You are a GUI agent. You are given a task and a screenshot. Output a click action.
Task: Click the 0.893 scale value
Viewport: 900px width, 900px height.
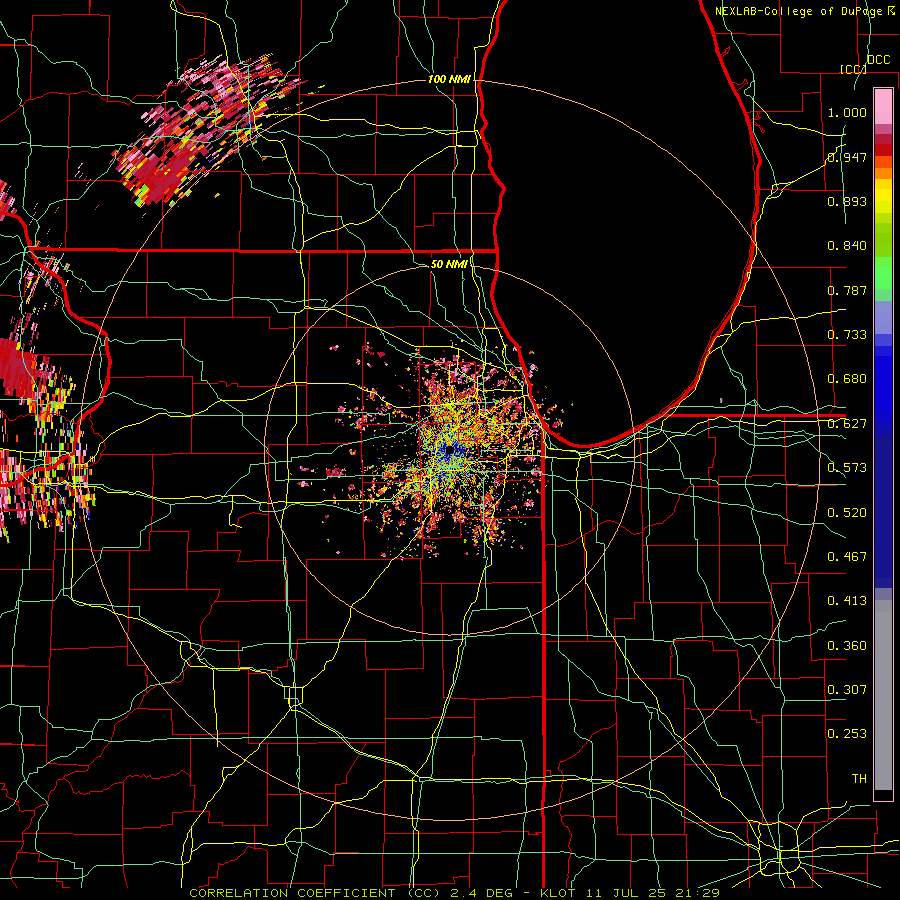click(x=847, y=201)
